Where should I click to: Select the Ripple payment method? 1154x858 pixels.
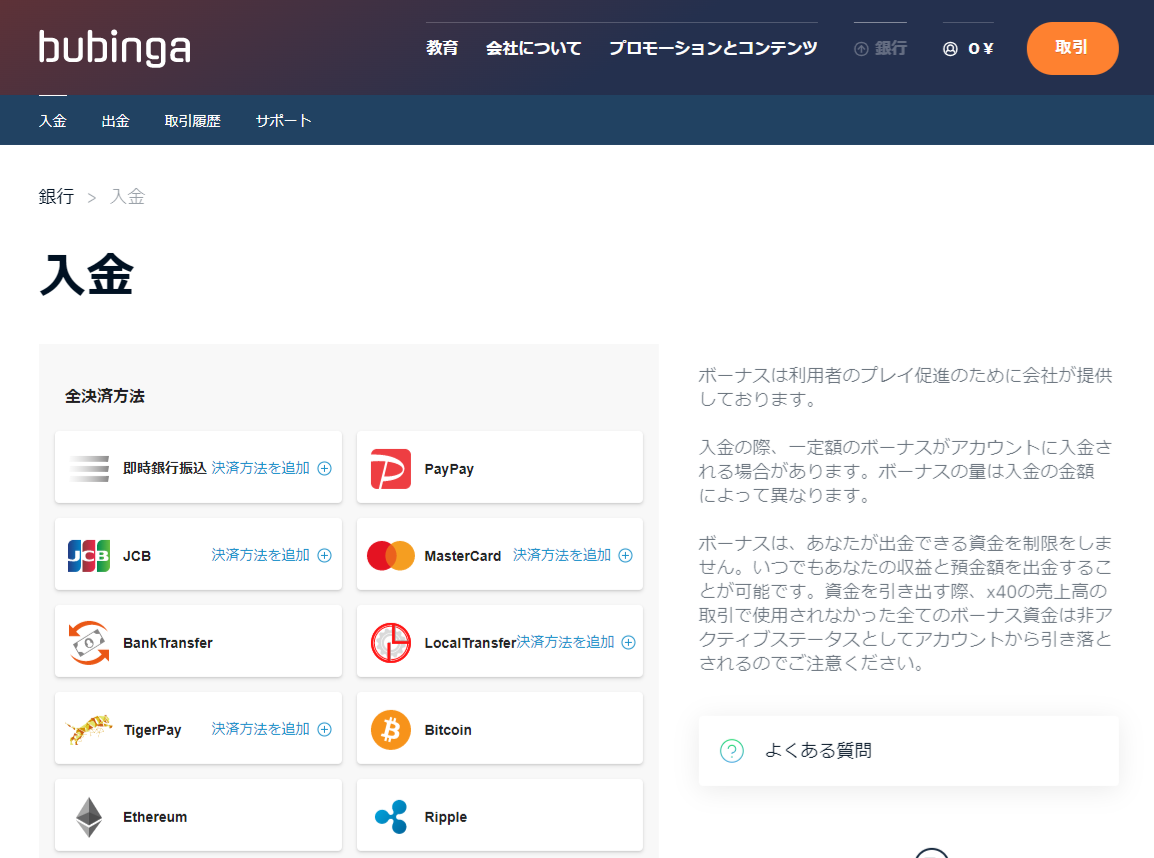pos(500,815)
